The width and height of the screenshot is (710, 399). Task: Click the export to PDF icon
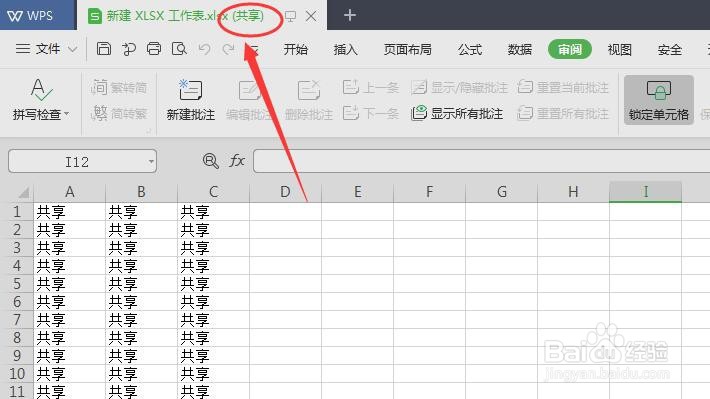[129, 49]
